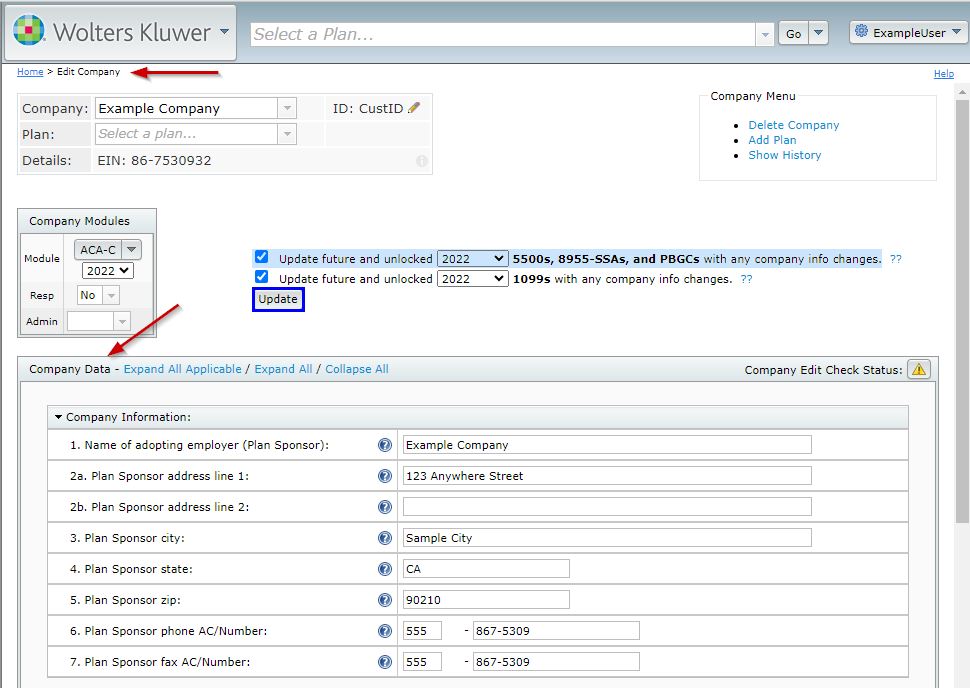970x688 pixels.
Task: Click the fax area code field
Action: (423, 661)
